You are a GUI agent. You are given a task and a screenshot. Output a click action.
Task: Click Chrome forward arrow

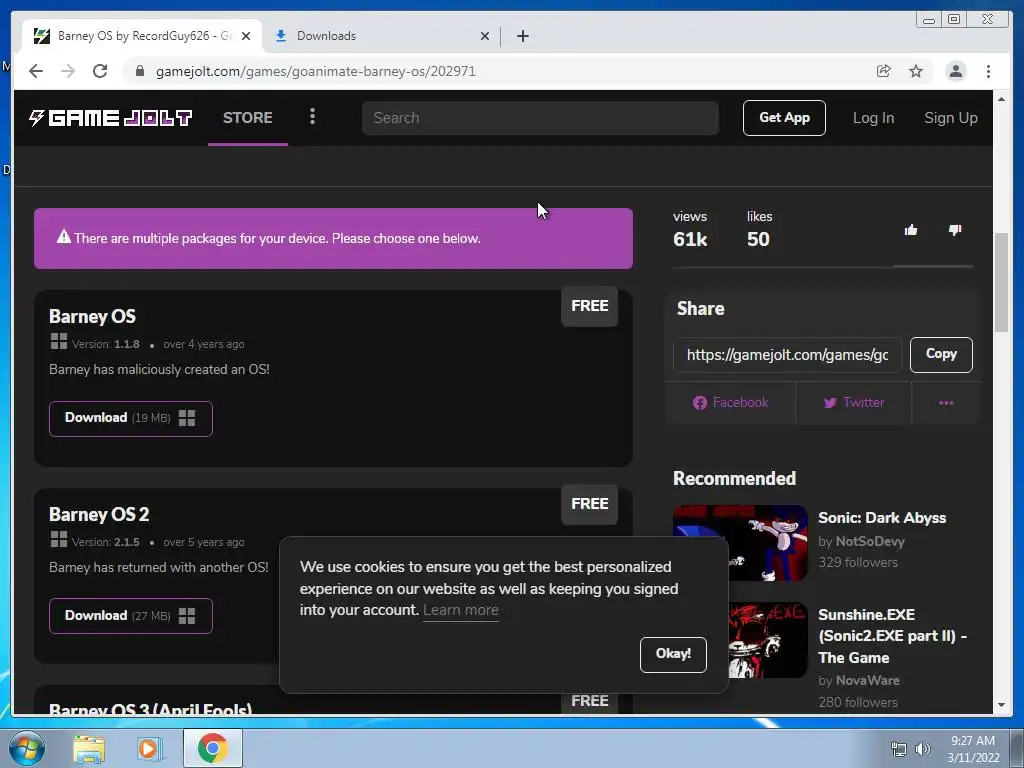coord(68,71)
